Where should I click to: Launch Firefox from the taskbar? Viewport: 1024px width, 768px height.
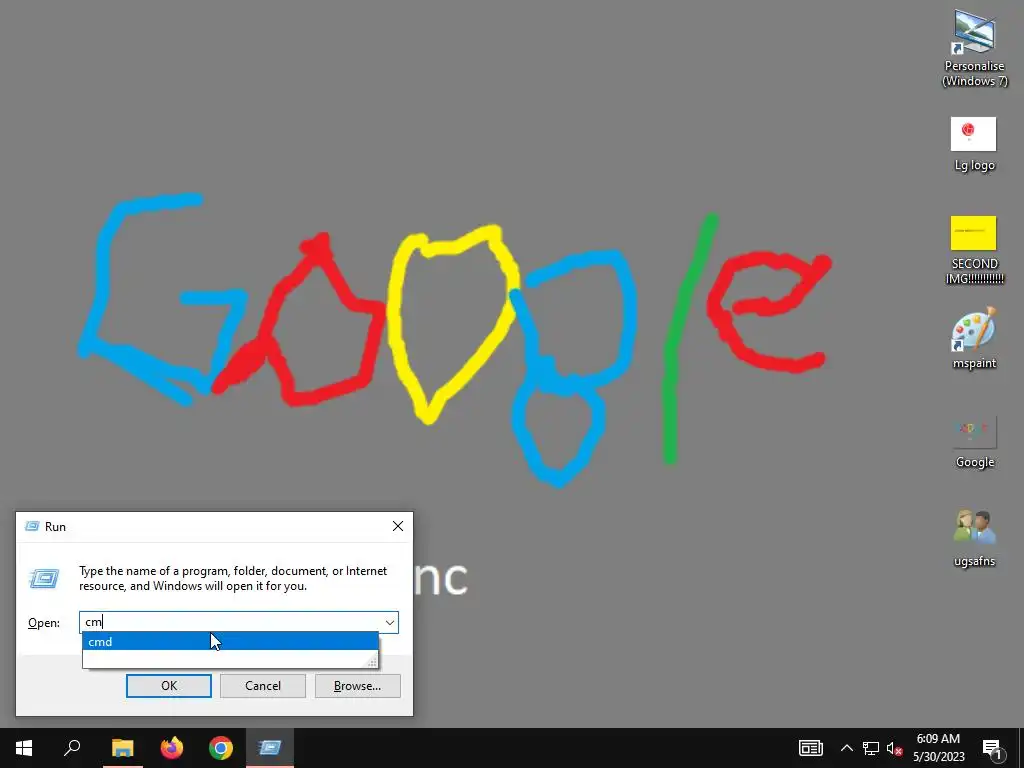[x=172, y=748]
